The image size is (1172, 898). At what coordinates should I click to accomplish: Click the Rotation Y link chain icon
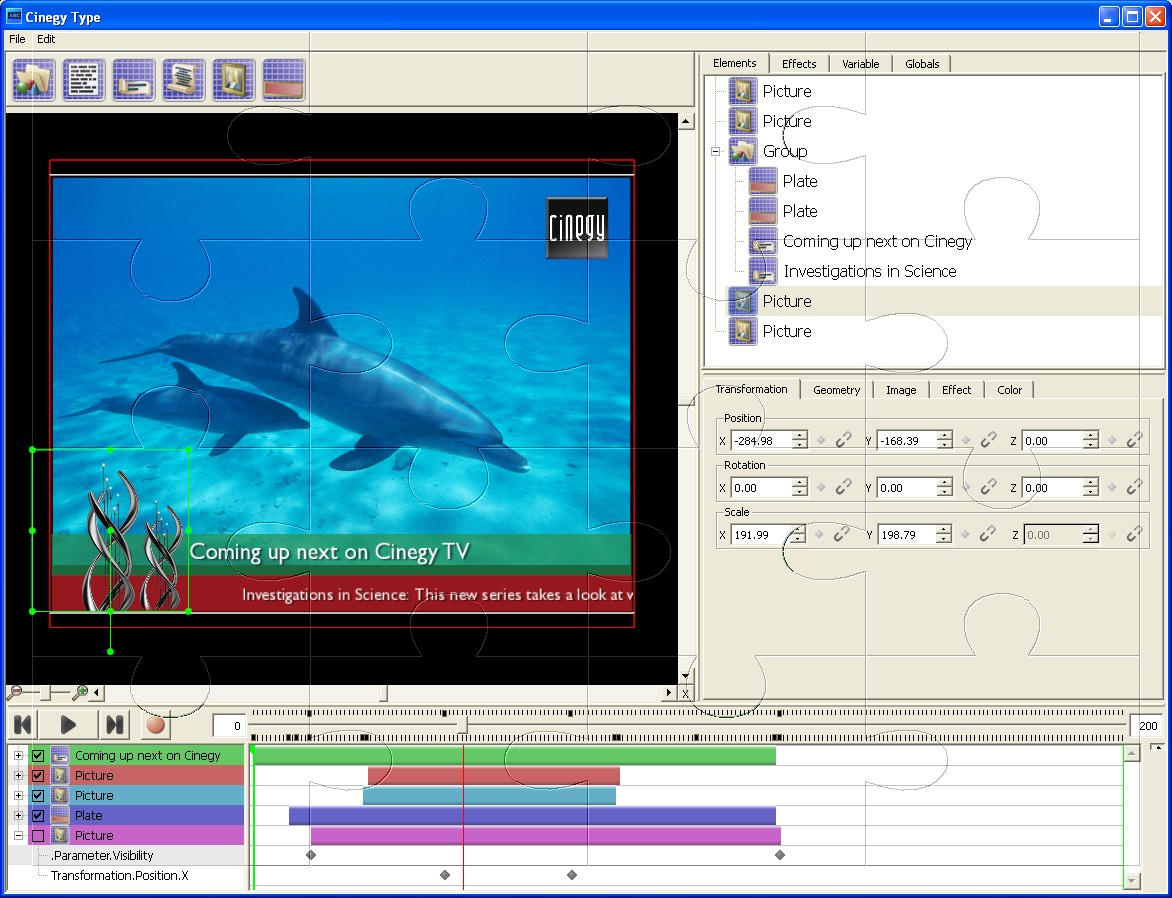point(988,488)
